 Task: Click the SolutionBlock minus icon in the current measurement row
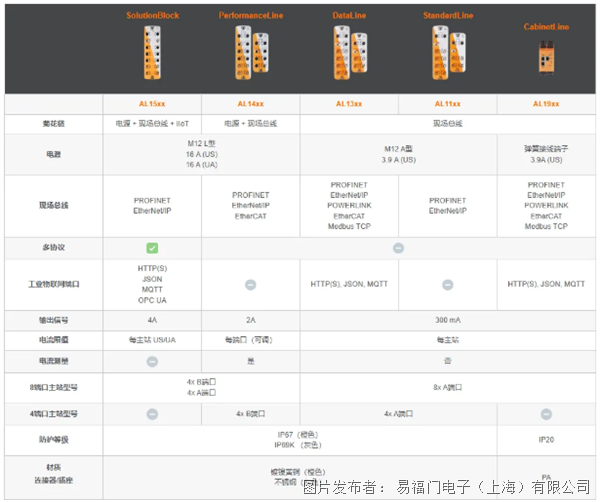point(153,360)
